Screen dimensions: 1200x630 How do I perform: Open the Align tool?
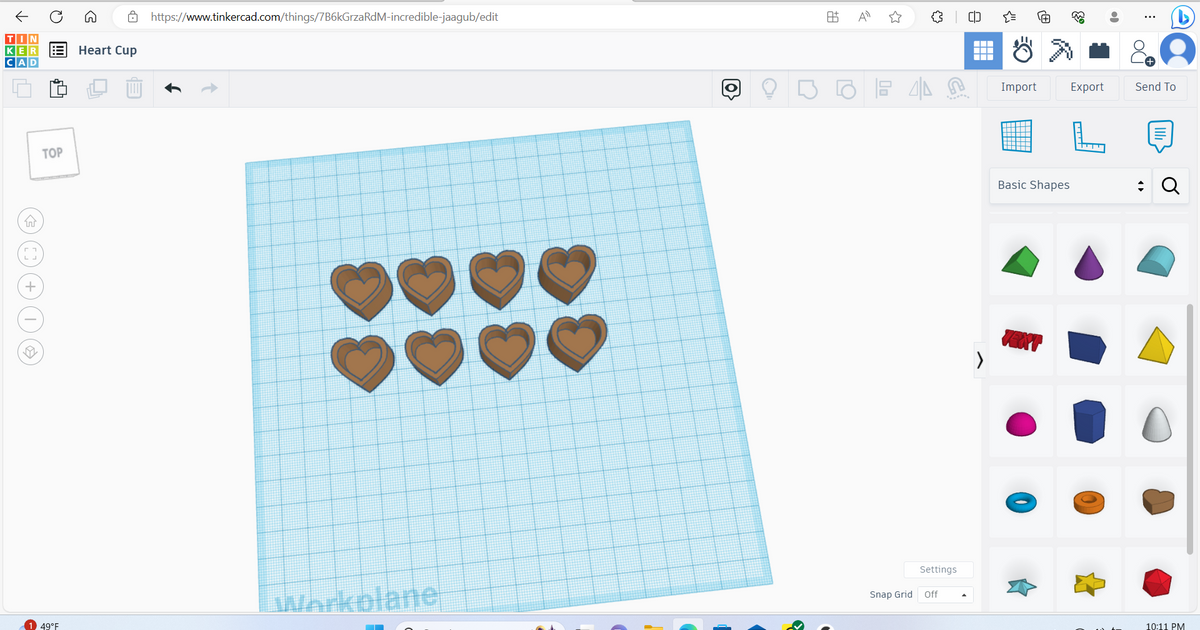[x=883, y=88]
